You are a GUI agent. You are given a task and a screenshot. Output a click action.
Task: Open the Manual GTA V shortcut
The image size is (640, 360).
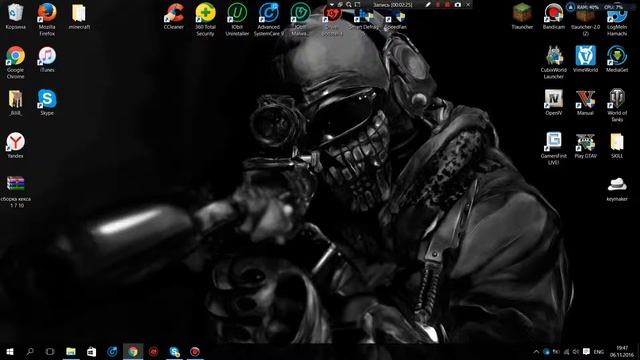[x=585, y=102]
